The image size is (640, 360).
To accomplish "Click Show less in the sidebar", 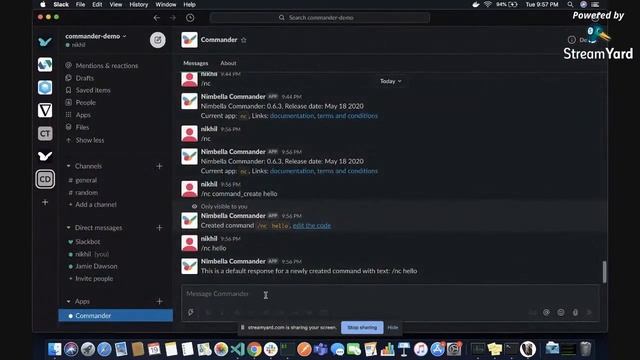I will pyautogui.click(x=89, y=140).
